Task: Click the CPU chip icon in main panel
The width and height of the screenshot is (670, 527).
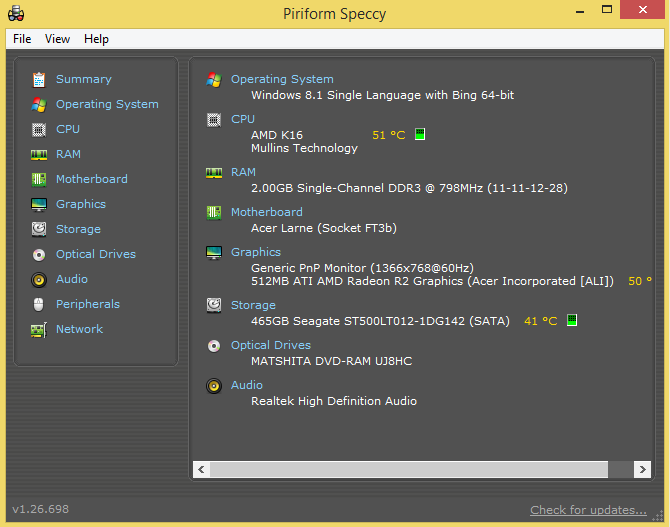Action: coord(214,120)
